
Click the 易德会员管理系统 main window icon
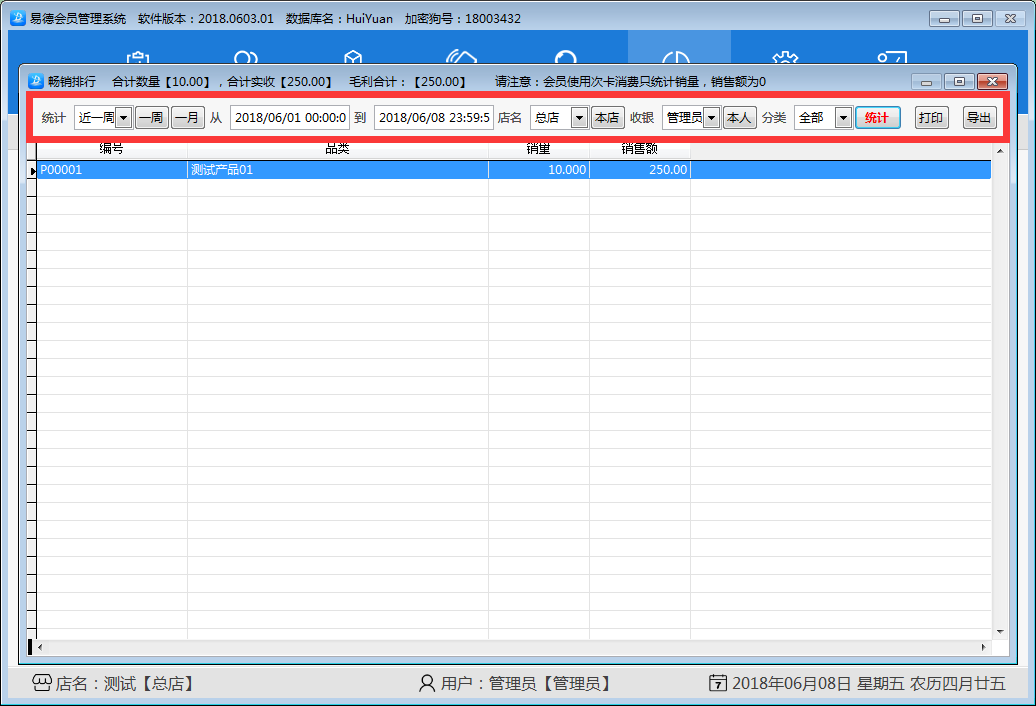click(x=18, y=18)
